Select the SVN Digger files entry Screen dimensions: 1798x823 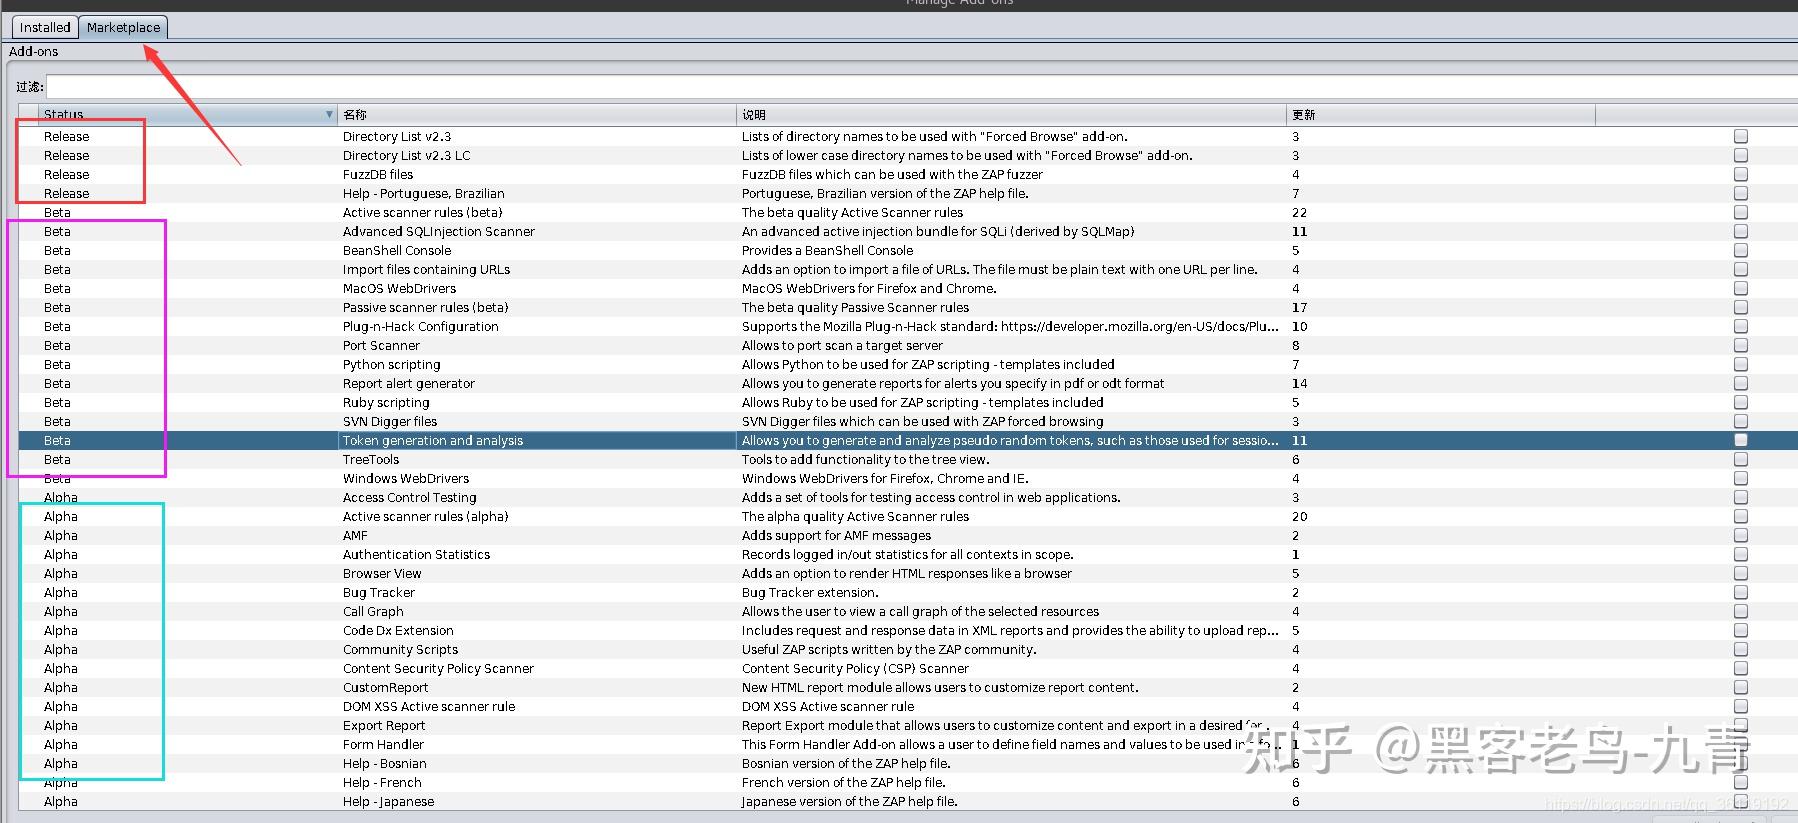pyautogui.click(x=389, y=421)
